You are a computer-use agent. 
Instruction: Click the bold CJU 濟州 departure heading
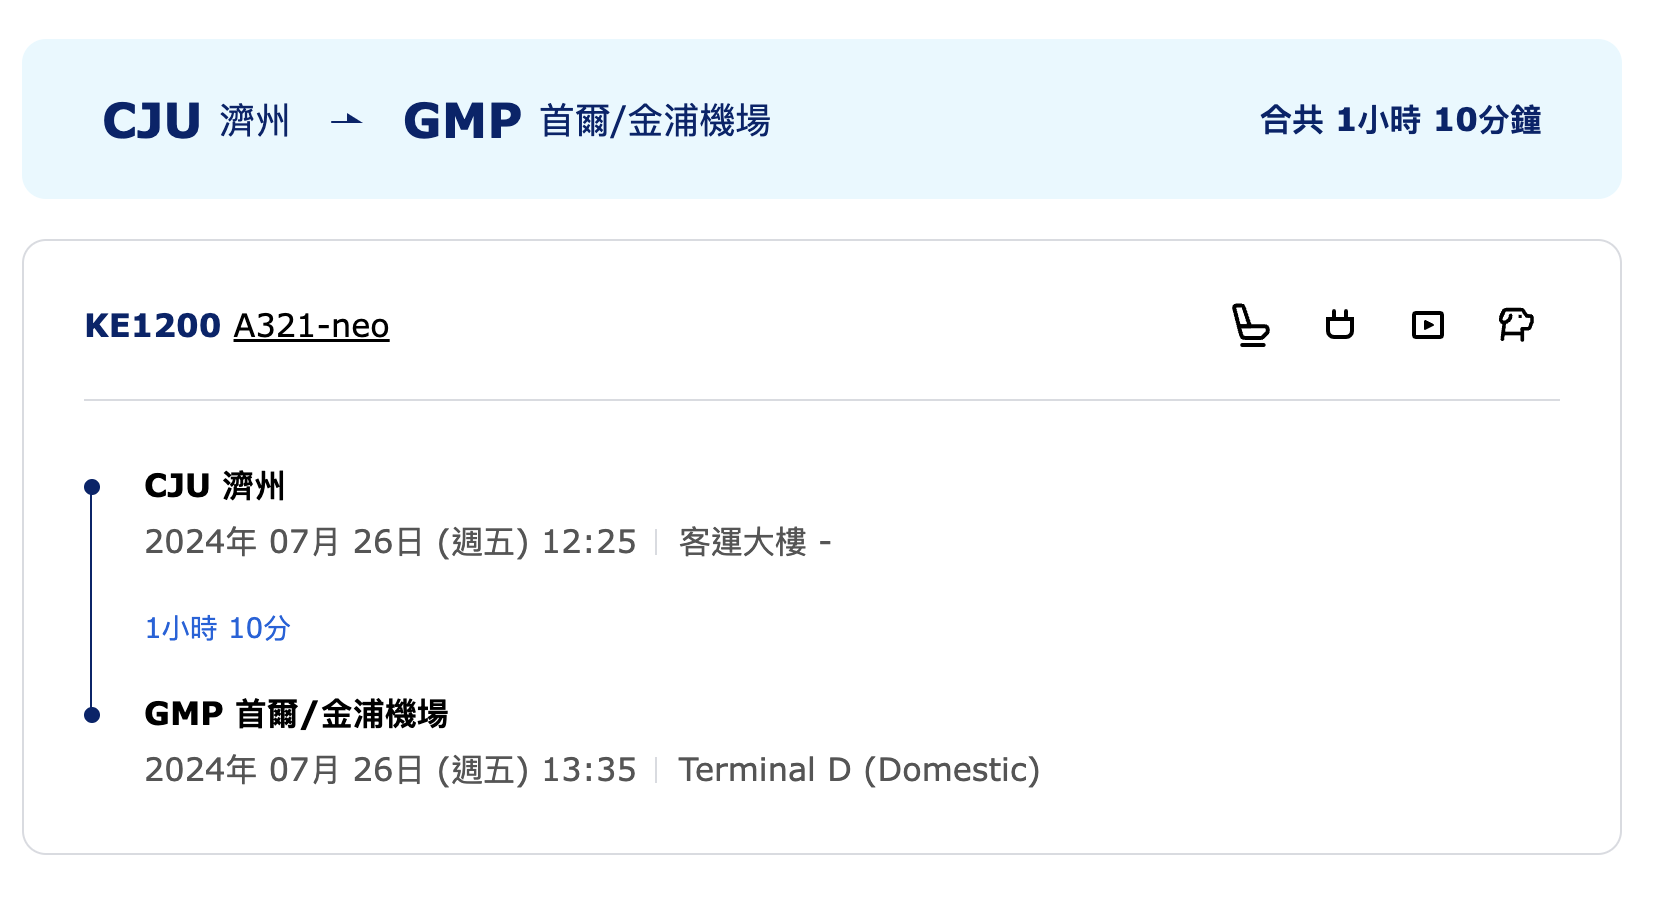click(x=215, y=486)
